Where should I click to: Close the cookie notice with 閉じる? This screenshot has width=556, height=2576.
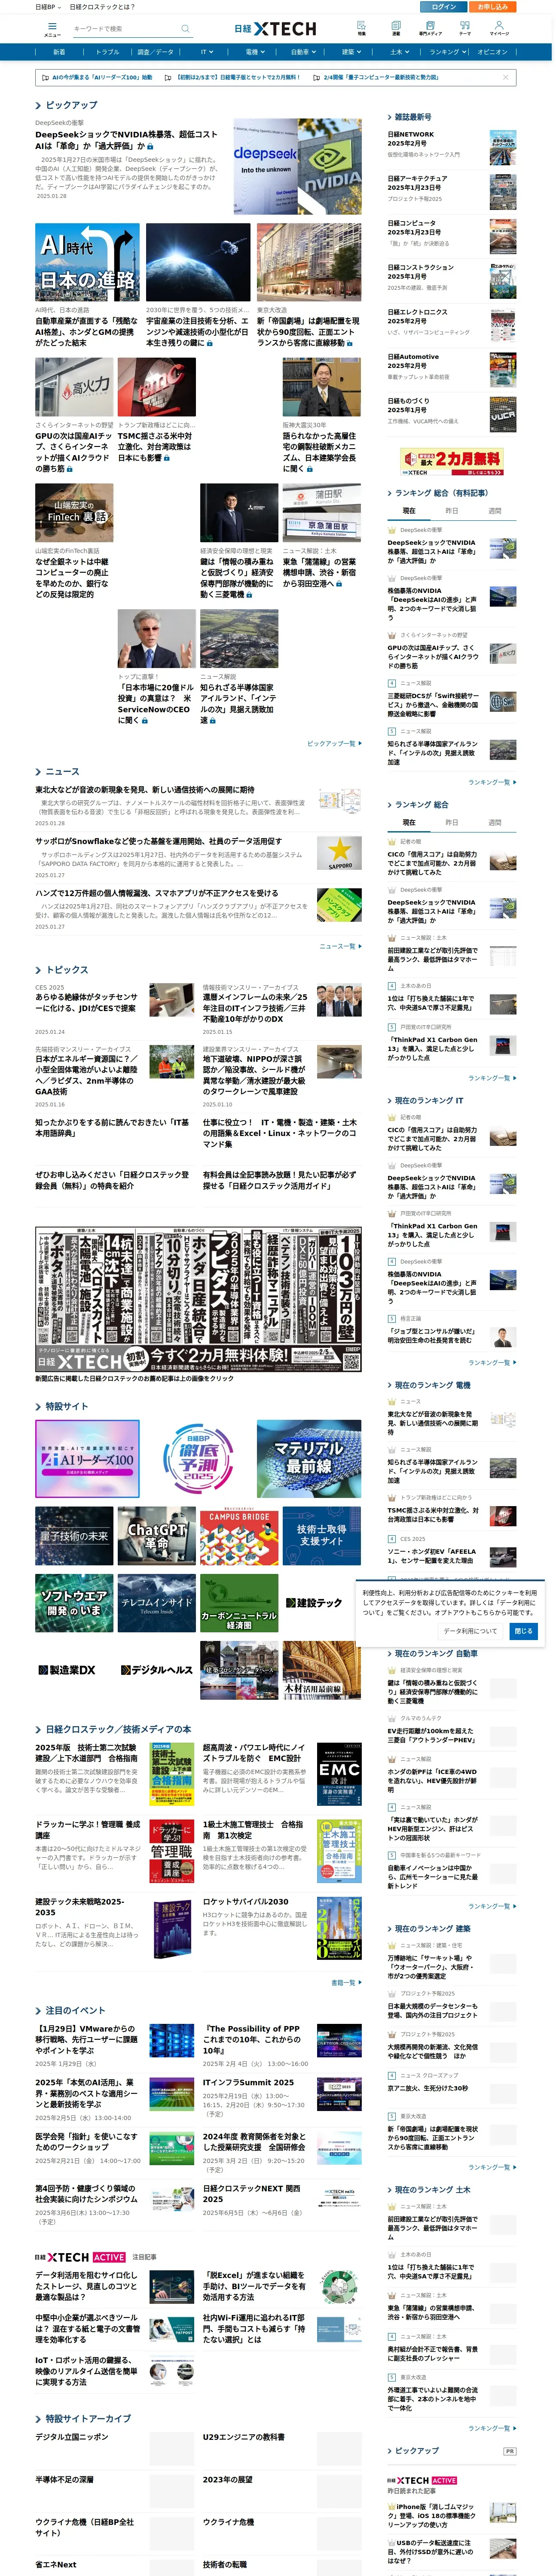click(524, 1631)
